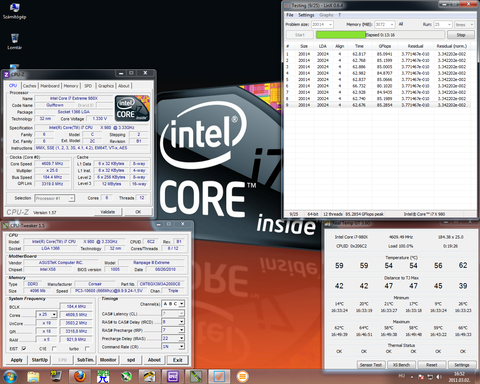
Task: Click the network icon in system tray
Action: tap(430, 377)
